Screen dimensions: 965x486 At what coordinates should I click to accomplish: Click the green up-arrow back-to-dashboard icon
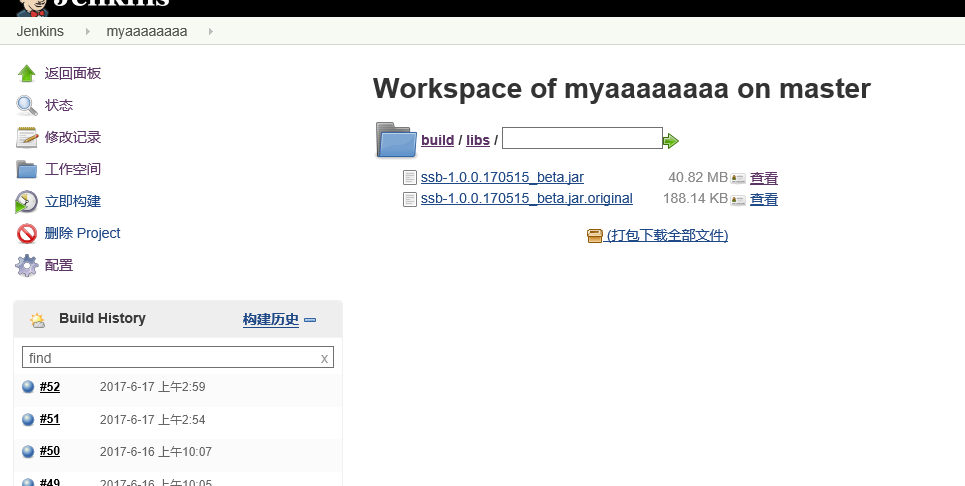tap(27, 74)
